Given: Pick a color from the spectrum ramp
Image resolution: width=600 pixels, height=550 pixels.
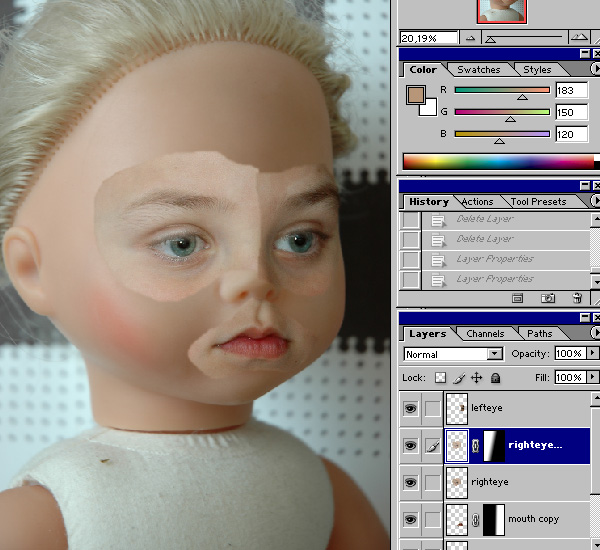Looking at the screenshot, I should [498, 162].
